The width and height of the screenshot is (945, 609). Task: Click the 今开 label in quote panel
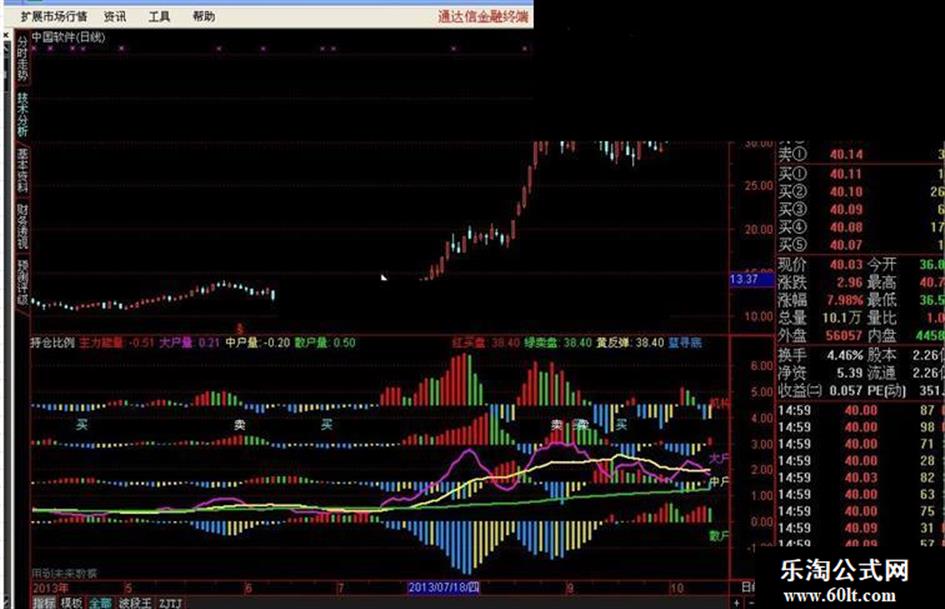tap(882, 265)
